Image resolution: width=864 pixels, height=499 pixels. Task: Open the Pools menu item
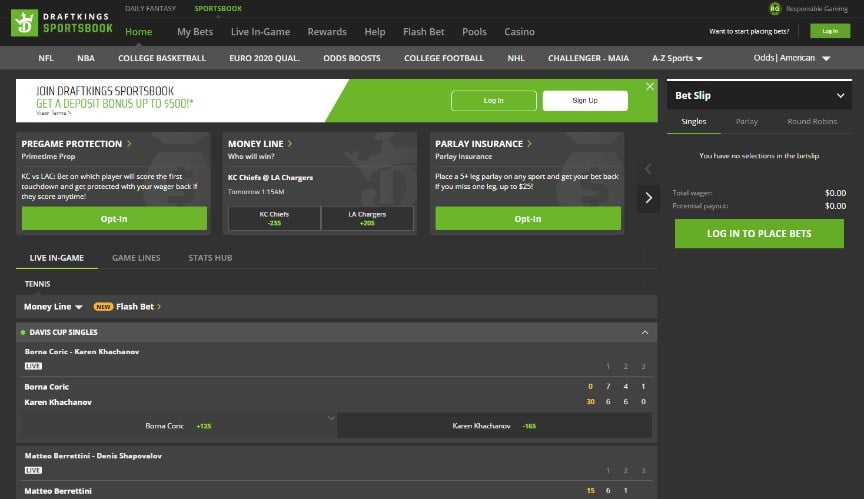[x=474, y=32]
